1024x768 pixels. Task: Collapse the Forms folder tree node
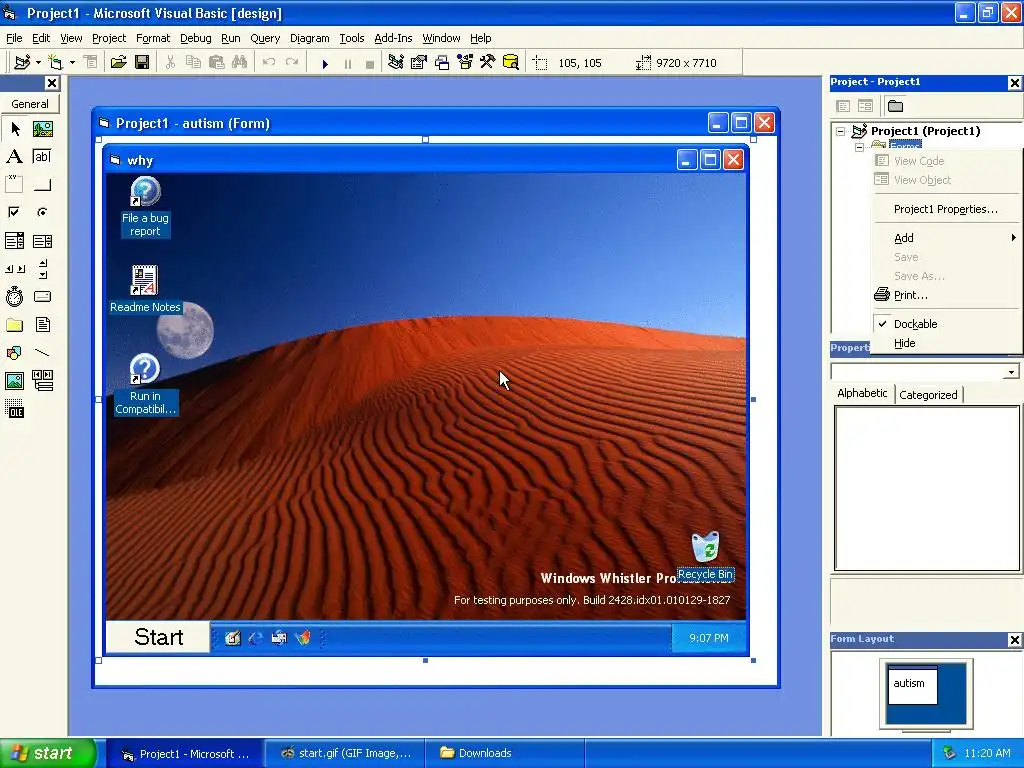coord(859,147)
